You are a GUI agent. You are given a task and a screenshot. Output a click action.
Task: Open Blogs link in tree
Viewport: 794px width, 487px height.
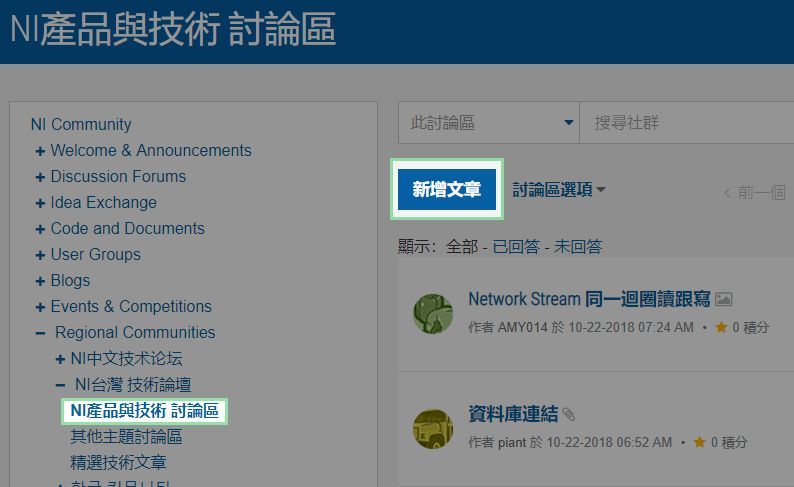pos(70,280)
